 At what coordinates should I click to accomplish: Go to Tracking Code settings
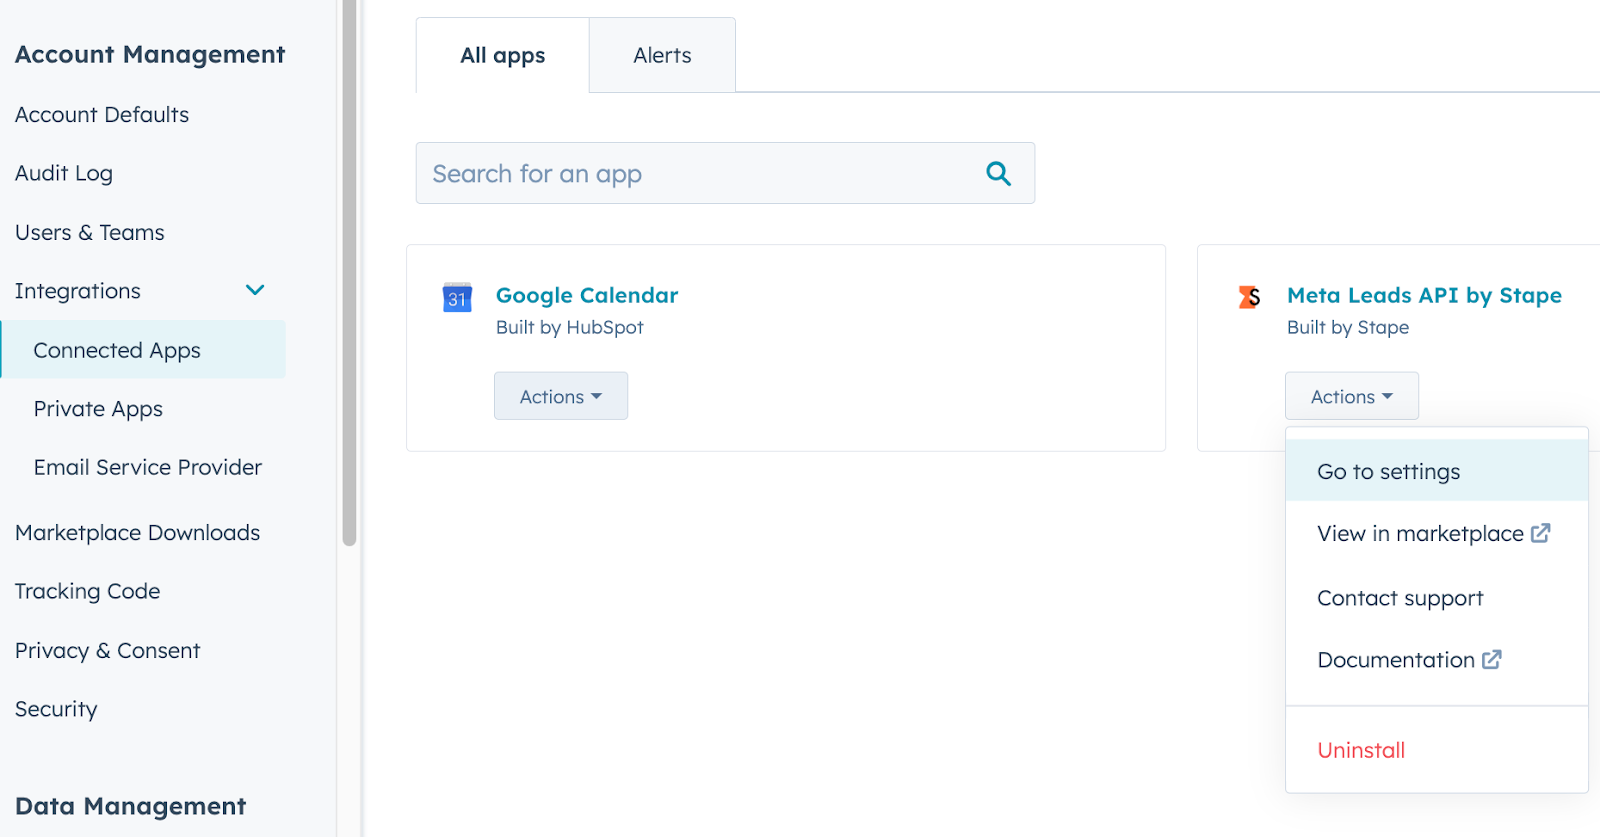click(88, 591)
